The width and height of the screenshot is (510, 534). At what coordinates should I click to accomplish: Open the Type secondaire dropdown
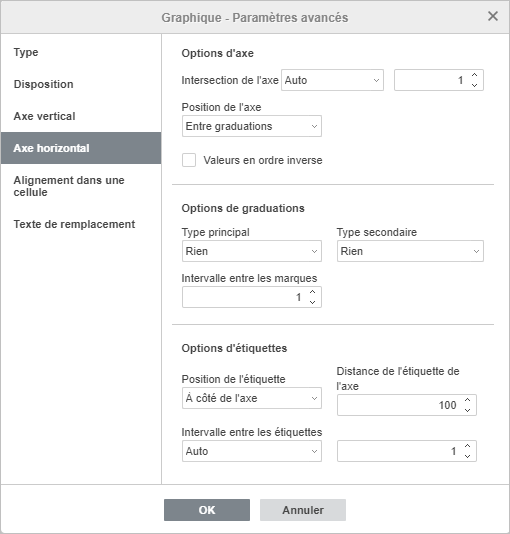(410, 251)
